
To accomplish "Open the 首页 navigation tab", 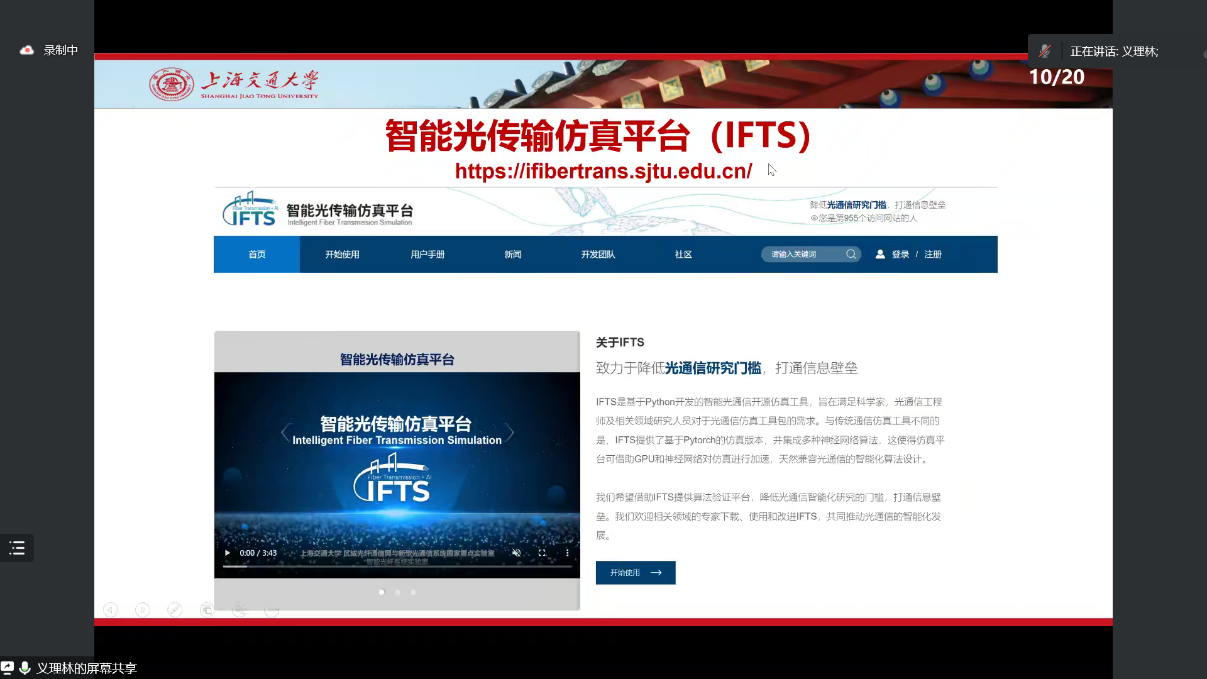I will 257,254.
